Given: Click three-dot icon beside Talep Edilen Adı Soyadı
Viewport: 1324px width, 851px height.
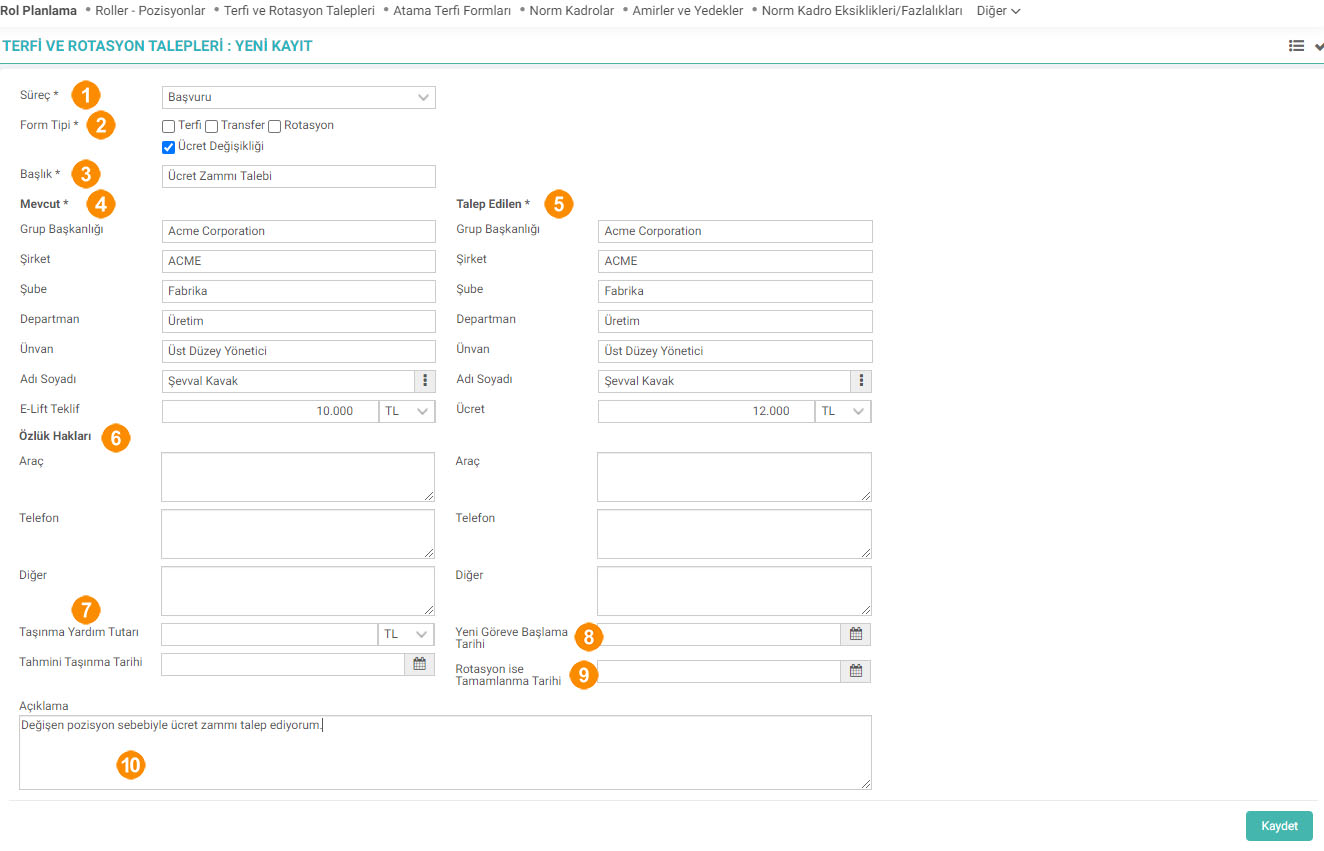Looking at the screenshot, I should coord(861,381).
